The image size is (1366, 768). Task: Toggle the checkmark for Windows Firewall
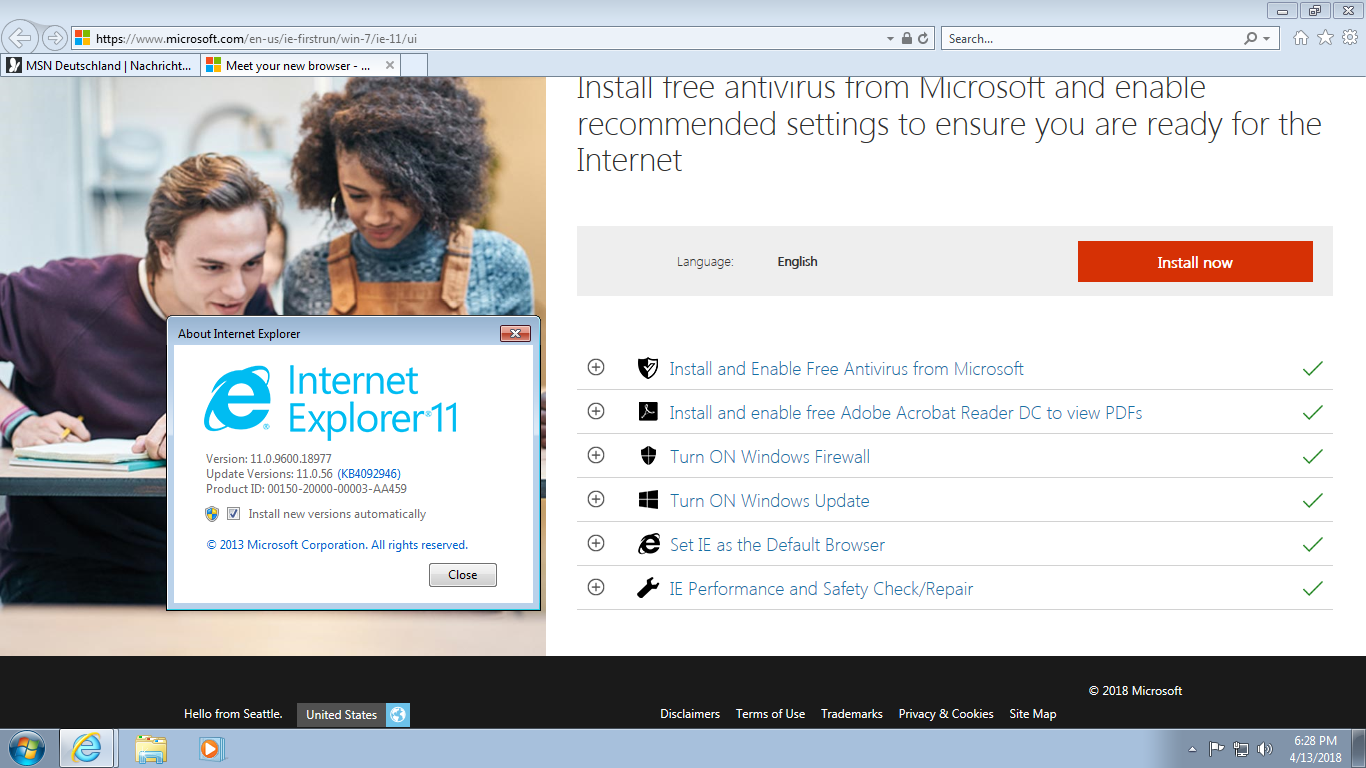tap(1313, 456)
